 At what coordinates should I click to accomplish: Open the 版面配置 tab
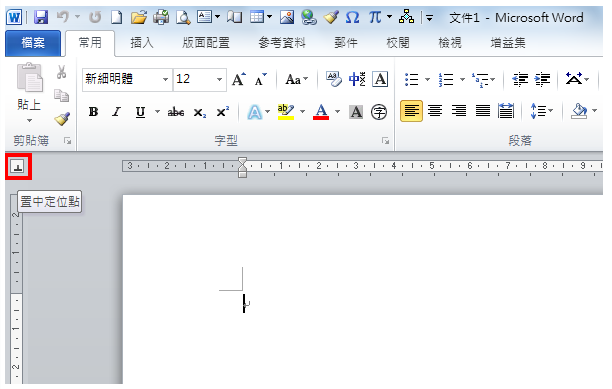(206, 43)
